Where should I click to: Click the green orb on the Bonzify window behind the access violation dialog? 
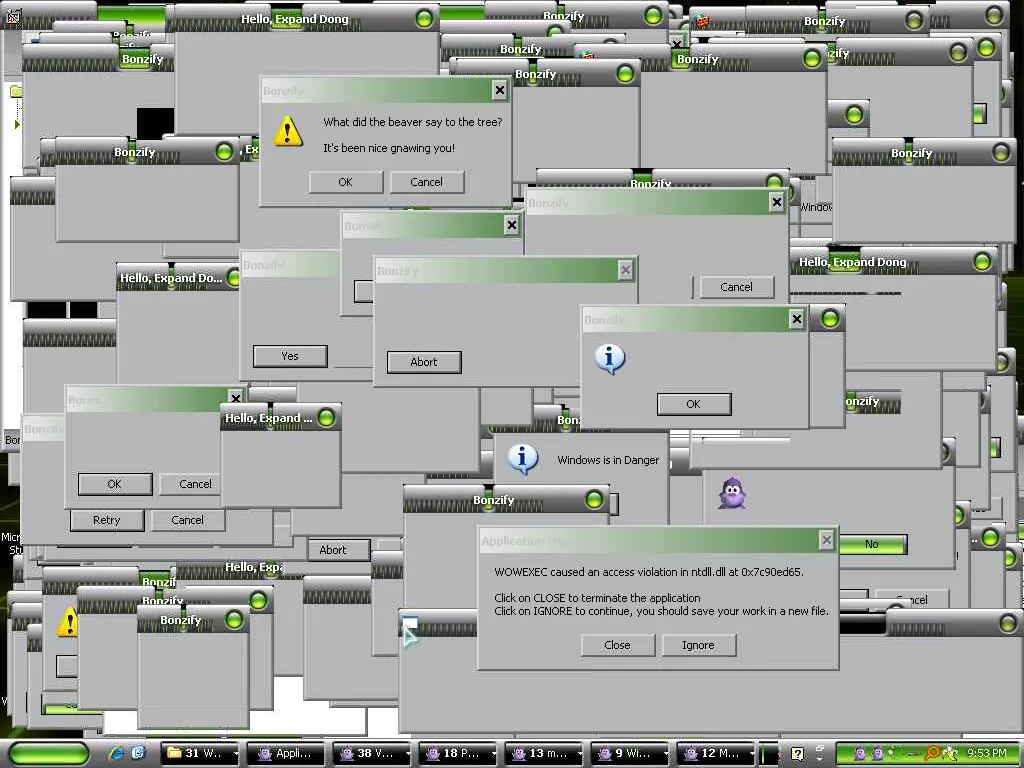click(594, 500)
